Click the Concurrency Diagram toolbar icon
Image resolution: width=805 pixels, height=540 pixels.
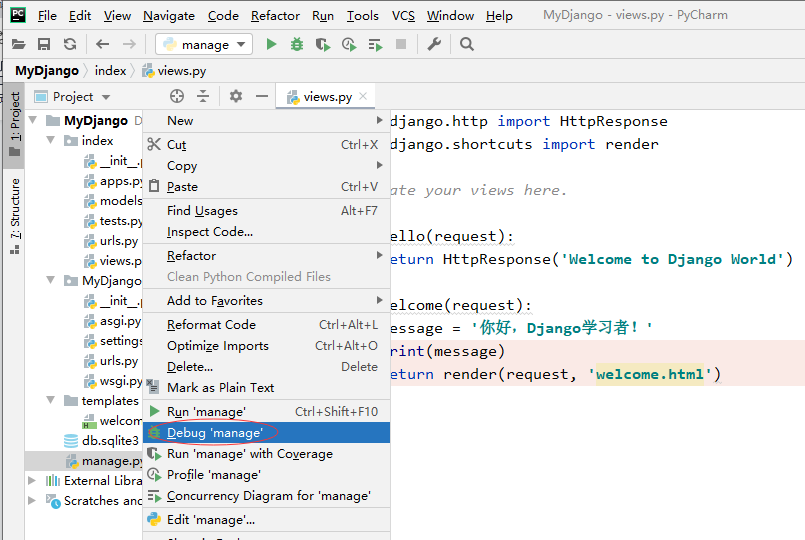[375, 45]
